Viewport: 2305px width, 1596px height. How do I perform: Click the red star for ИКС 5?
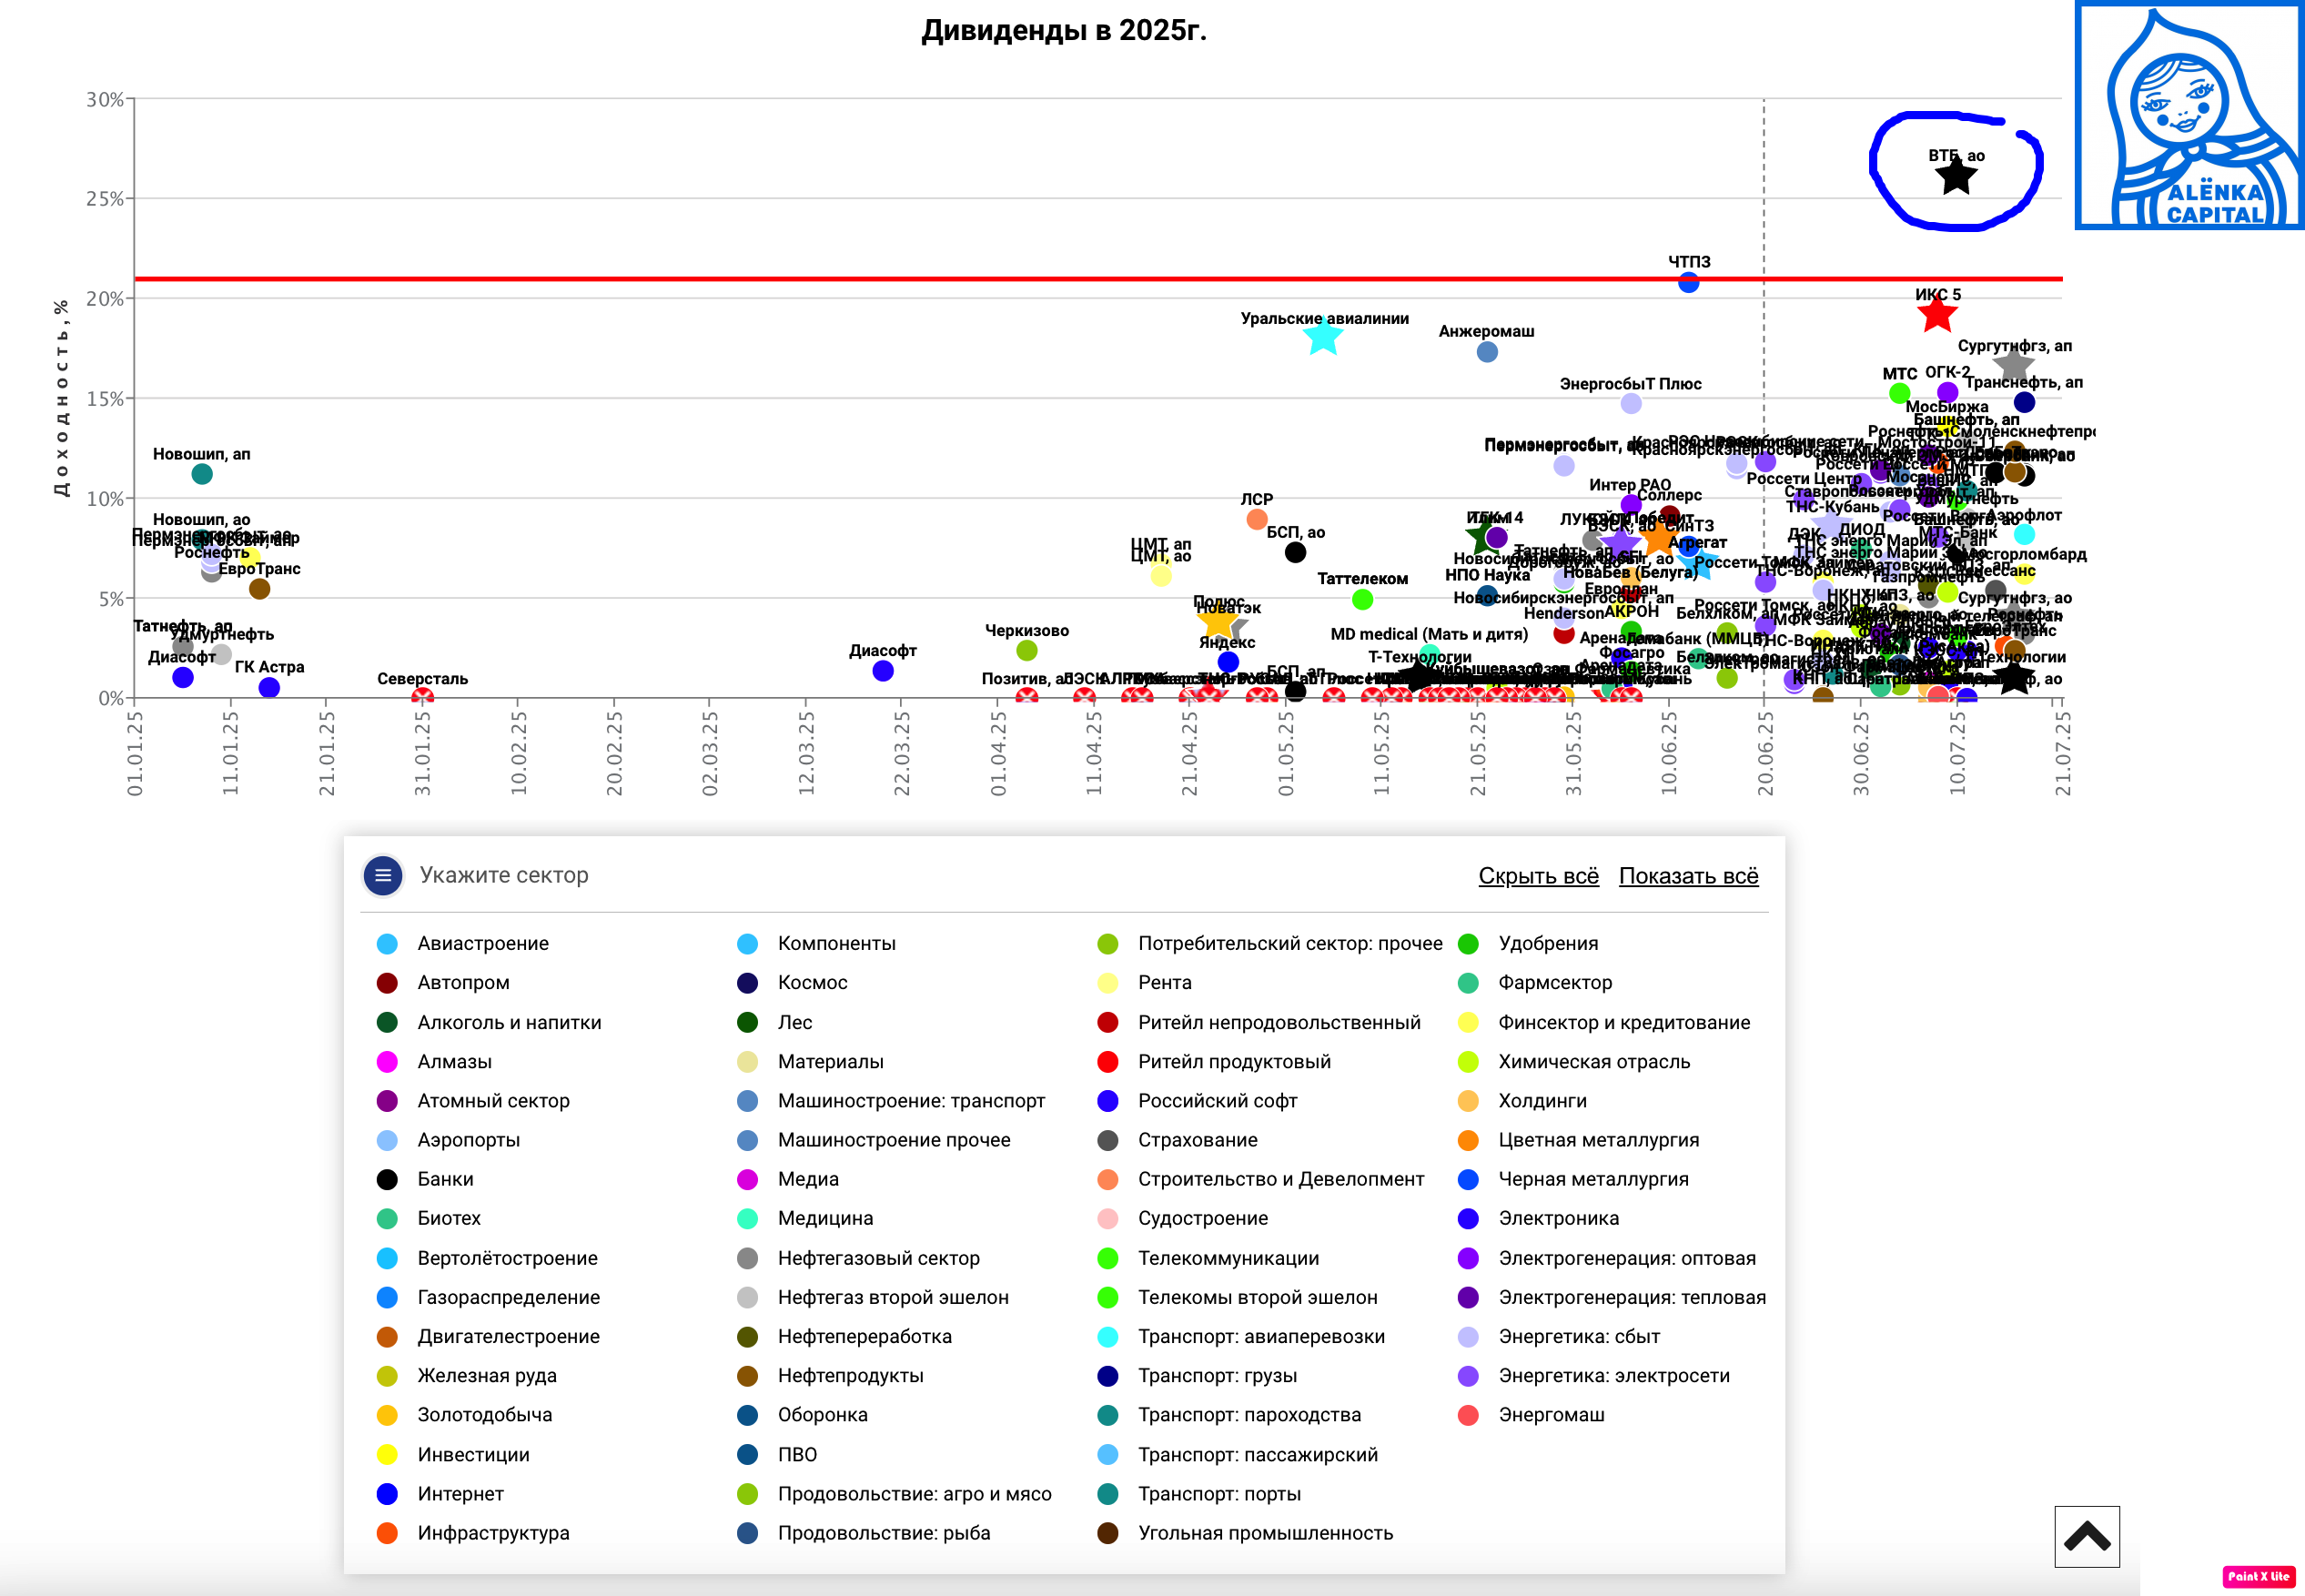(1937, 314)
